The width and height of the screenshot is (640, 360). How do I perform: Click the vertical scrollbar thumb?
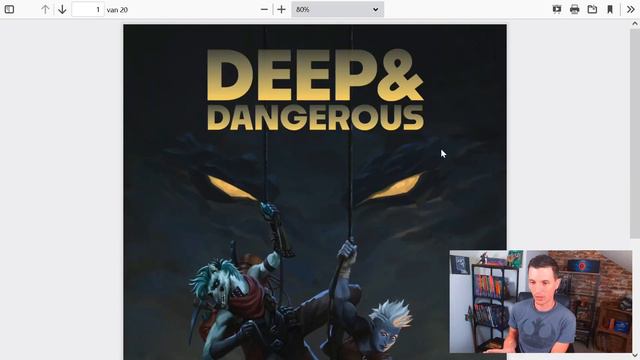[635, 133]
